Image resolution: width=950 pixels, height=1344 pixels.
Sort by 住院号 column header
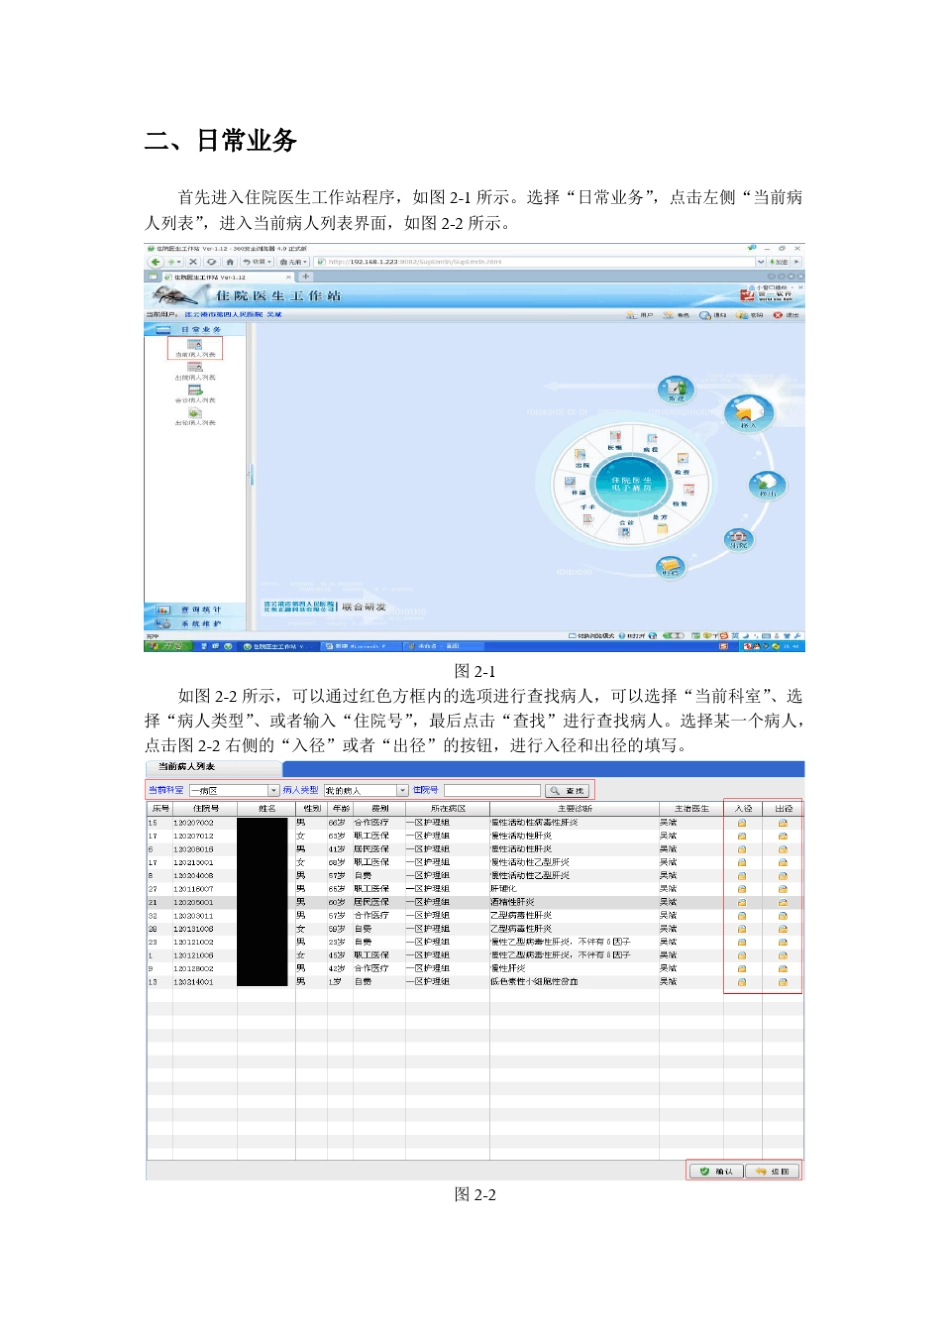(205, 808)
